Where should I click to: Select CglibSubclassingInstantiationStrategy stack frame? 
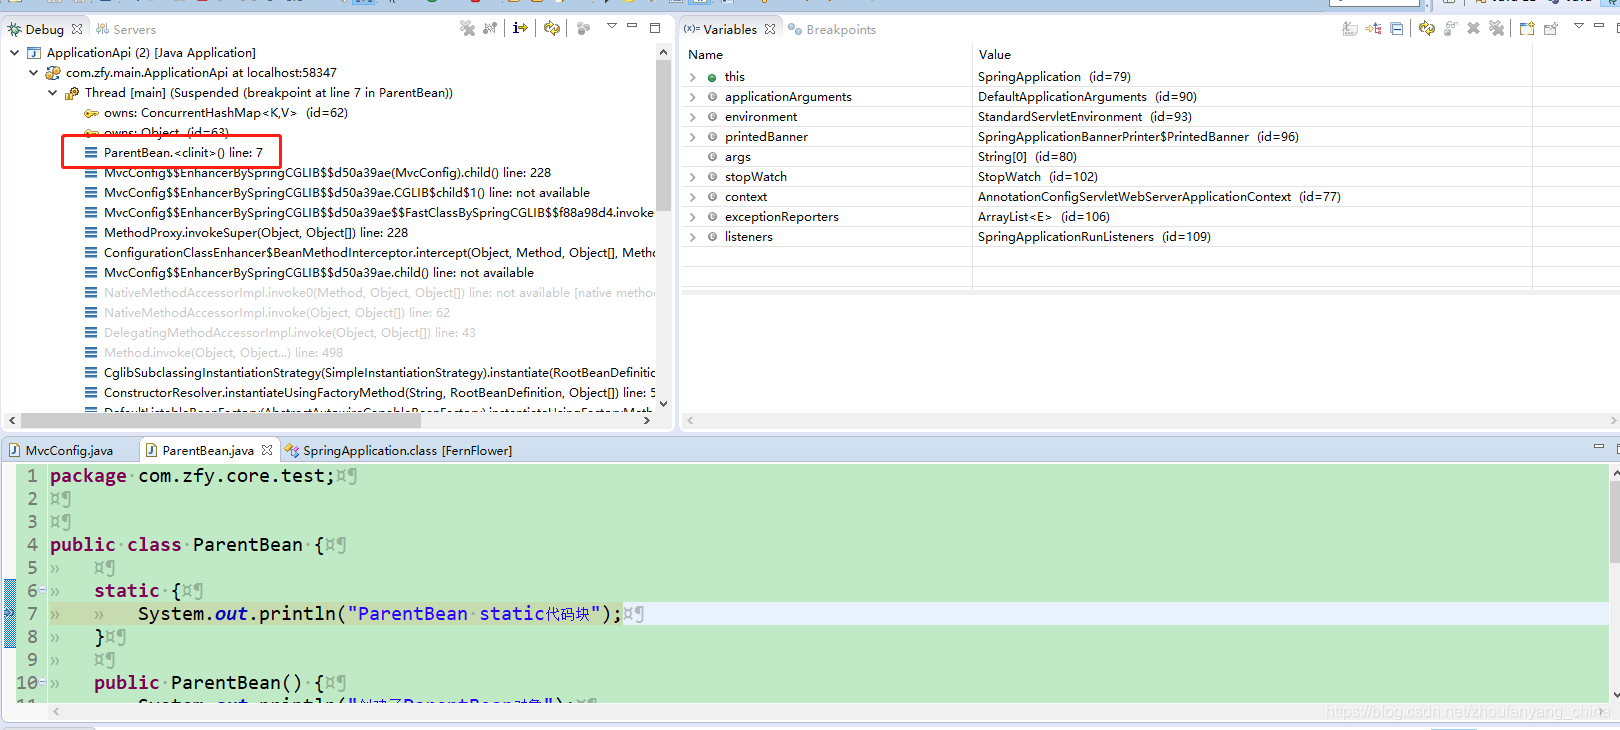pos(379,372)
